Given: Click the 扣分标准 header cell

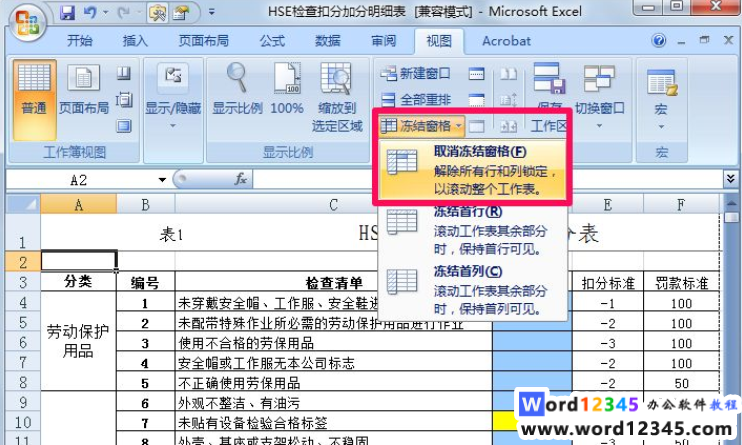Looking at the screenshot, I should [608, 283].
